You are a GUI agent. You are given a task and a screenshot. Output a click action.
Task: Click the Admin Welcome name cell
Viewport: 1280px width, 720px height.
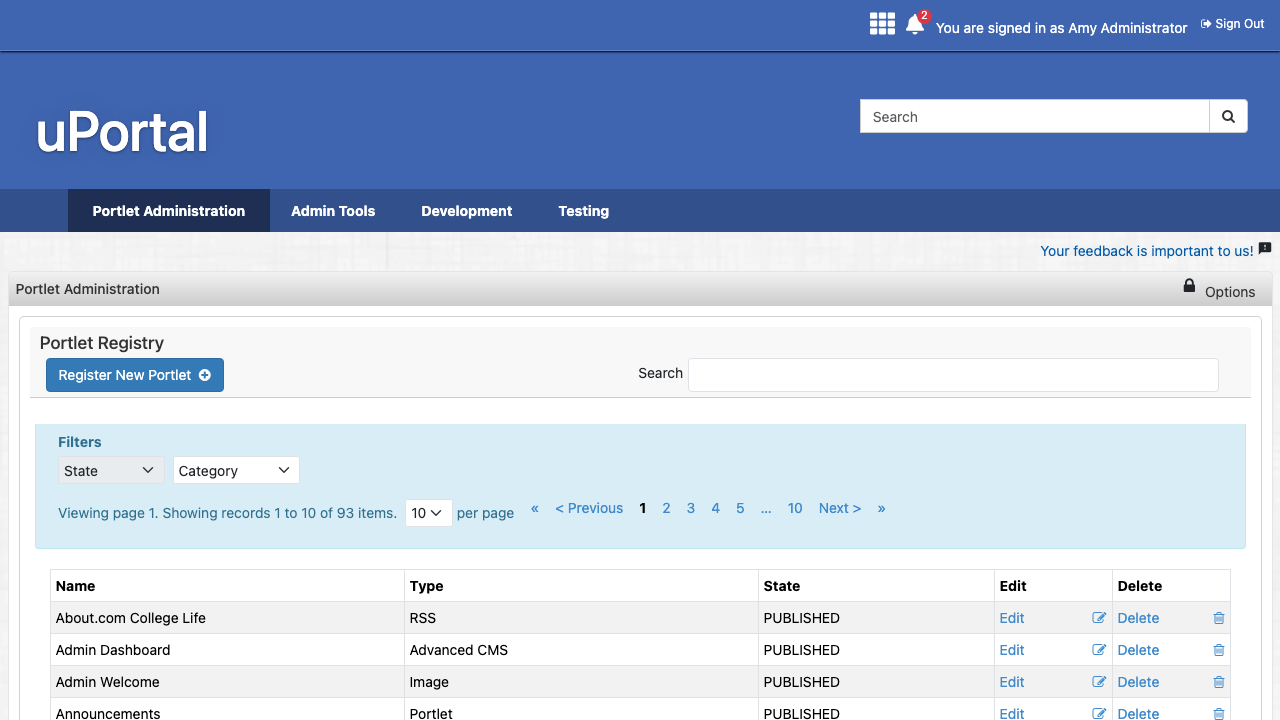coord(228,682)
